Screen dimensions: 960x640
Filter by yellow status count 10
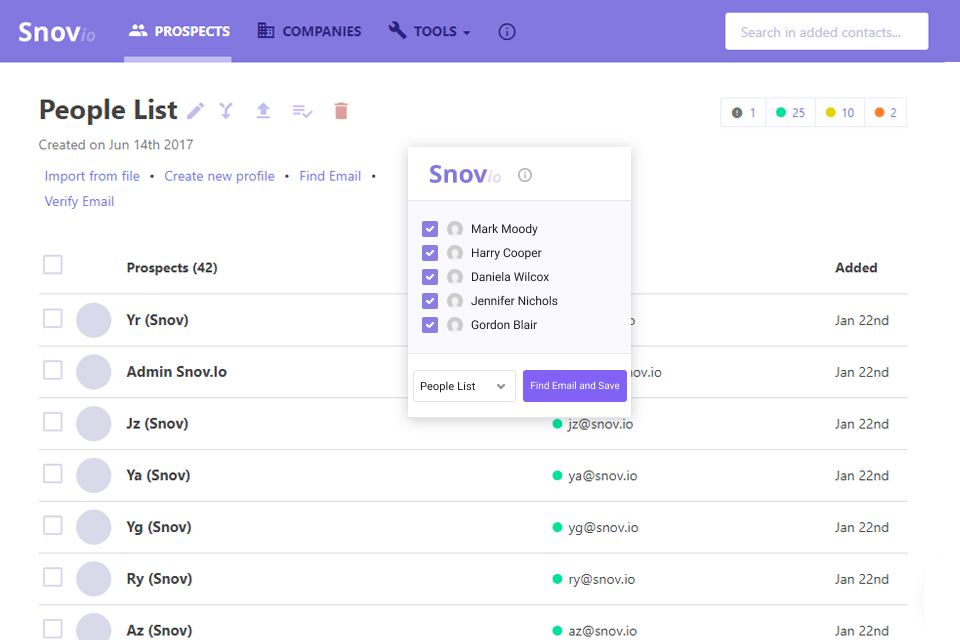(x=840, y=113)
